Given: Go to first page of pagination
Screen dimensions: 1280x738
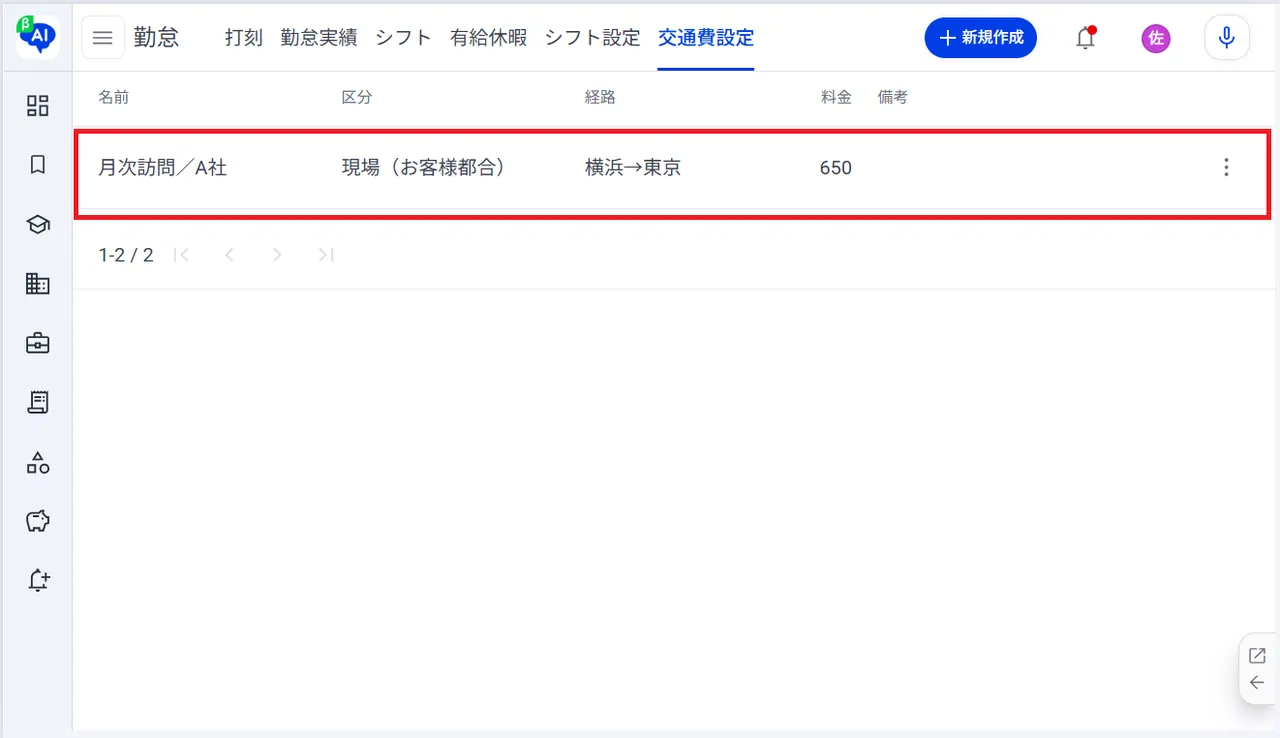Looking at the screenshot, I should click(x=181, y=255).
